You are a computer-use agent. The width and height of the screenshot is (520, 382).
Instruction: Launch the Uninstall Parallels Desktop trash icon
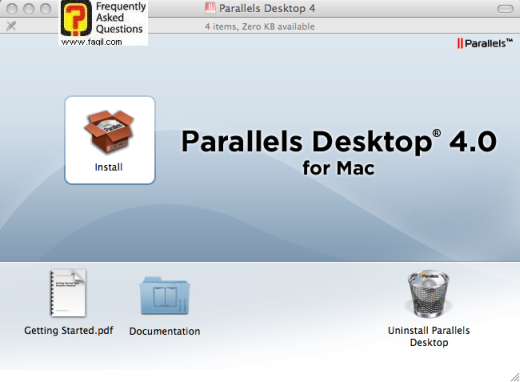429,294
